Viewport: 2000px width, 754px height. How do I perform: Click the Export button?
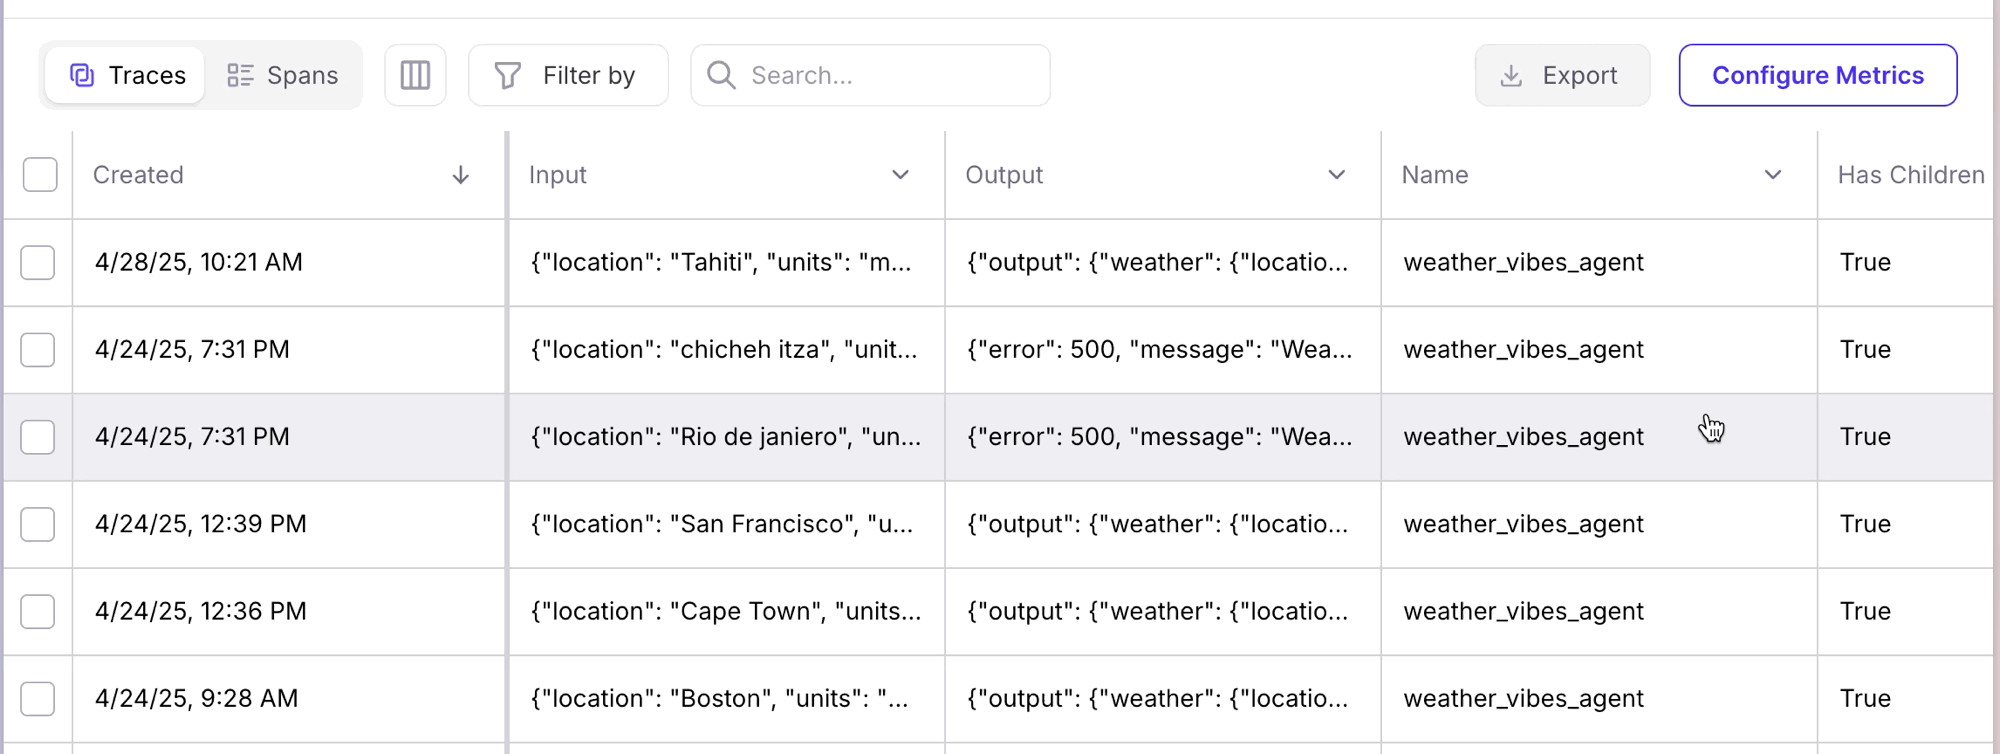1562,75
